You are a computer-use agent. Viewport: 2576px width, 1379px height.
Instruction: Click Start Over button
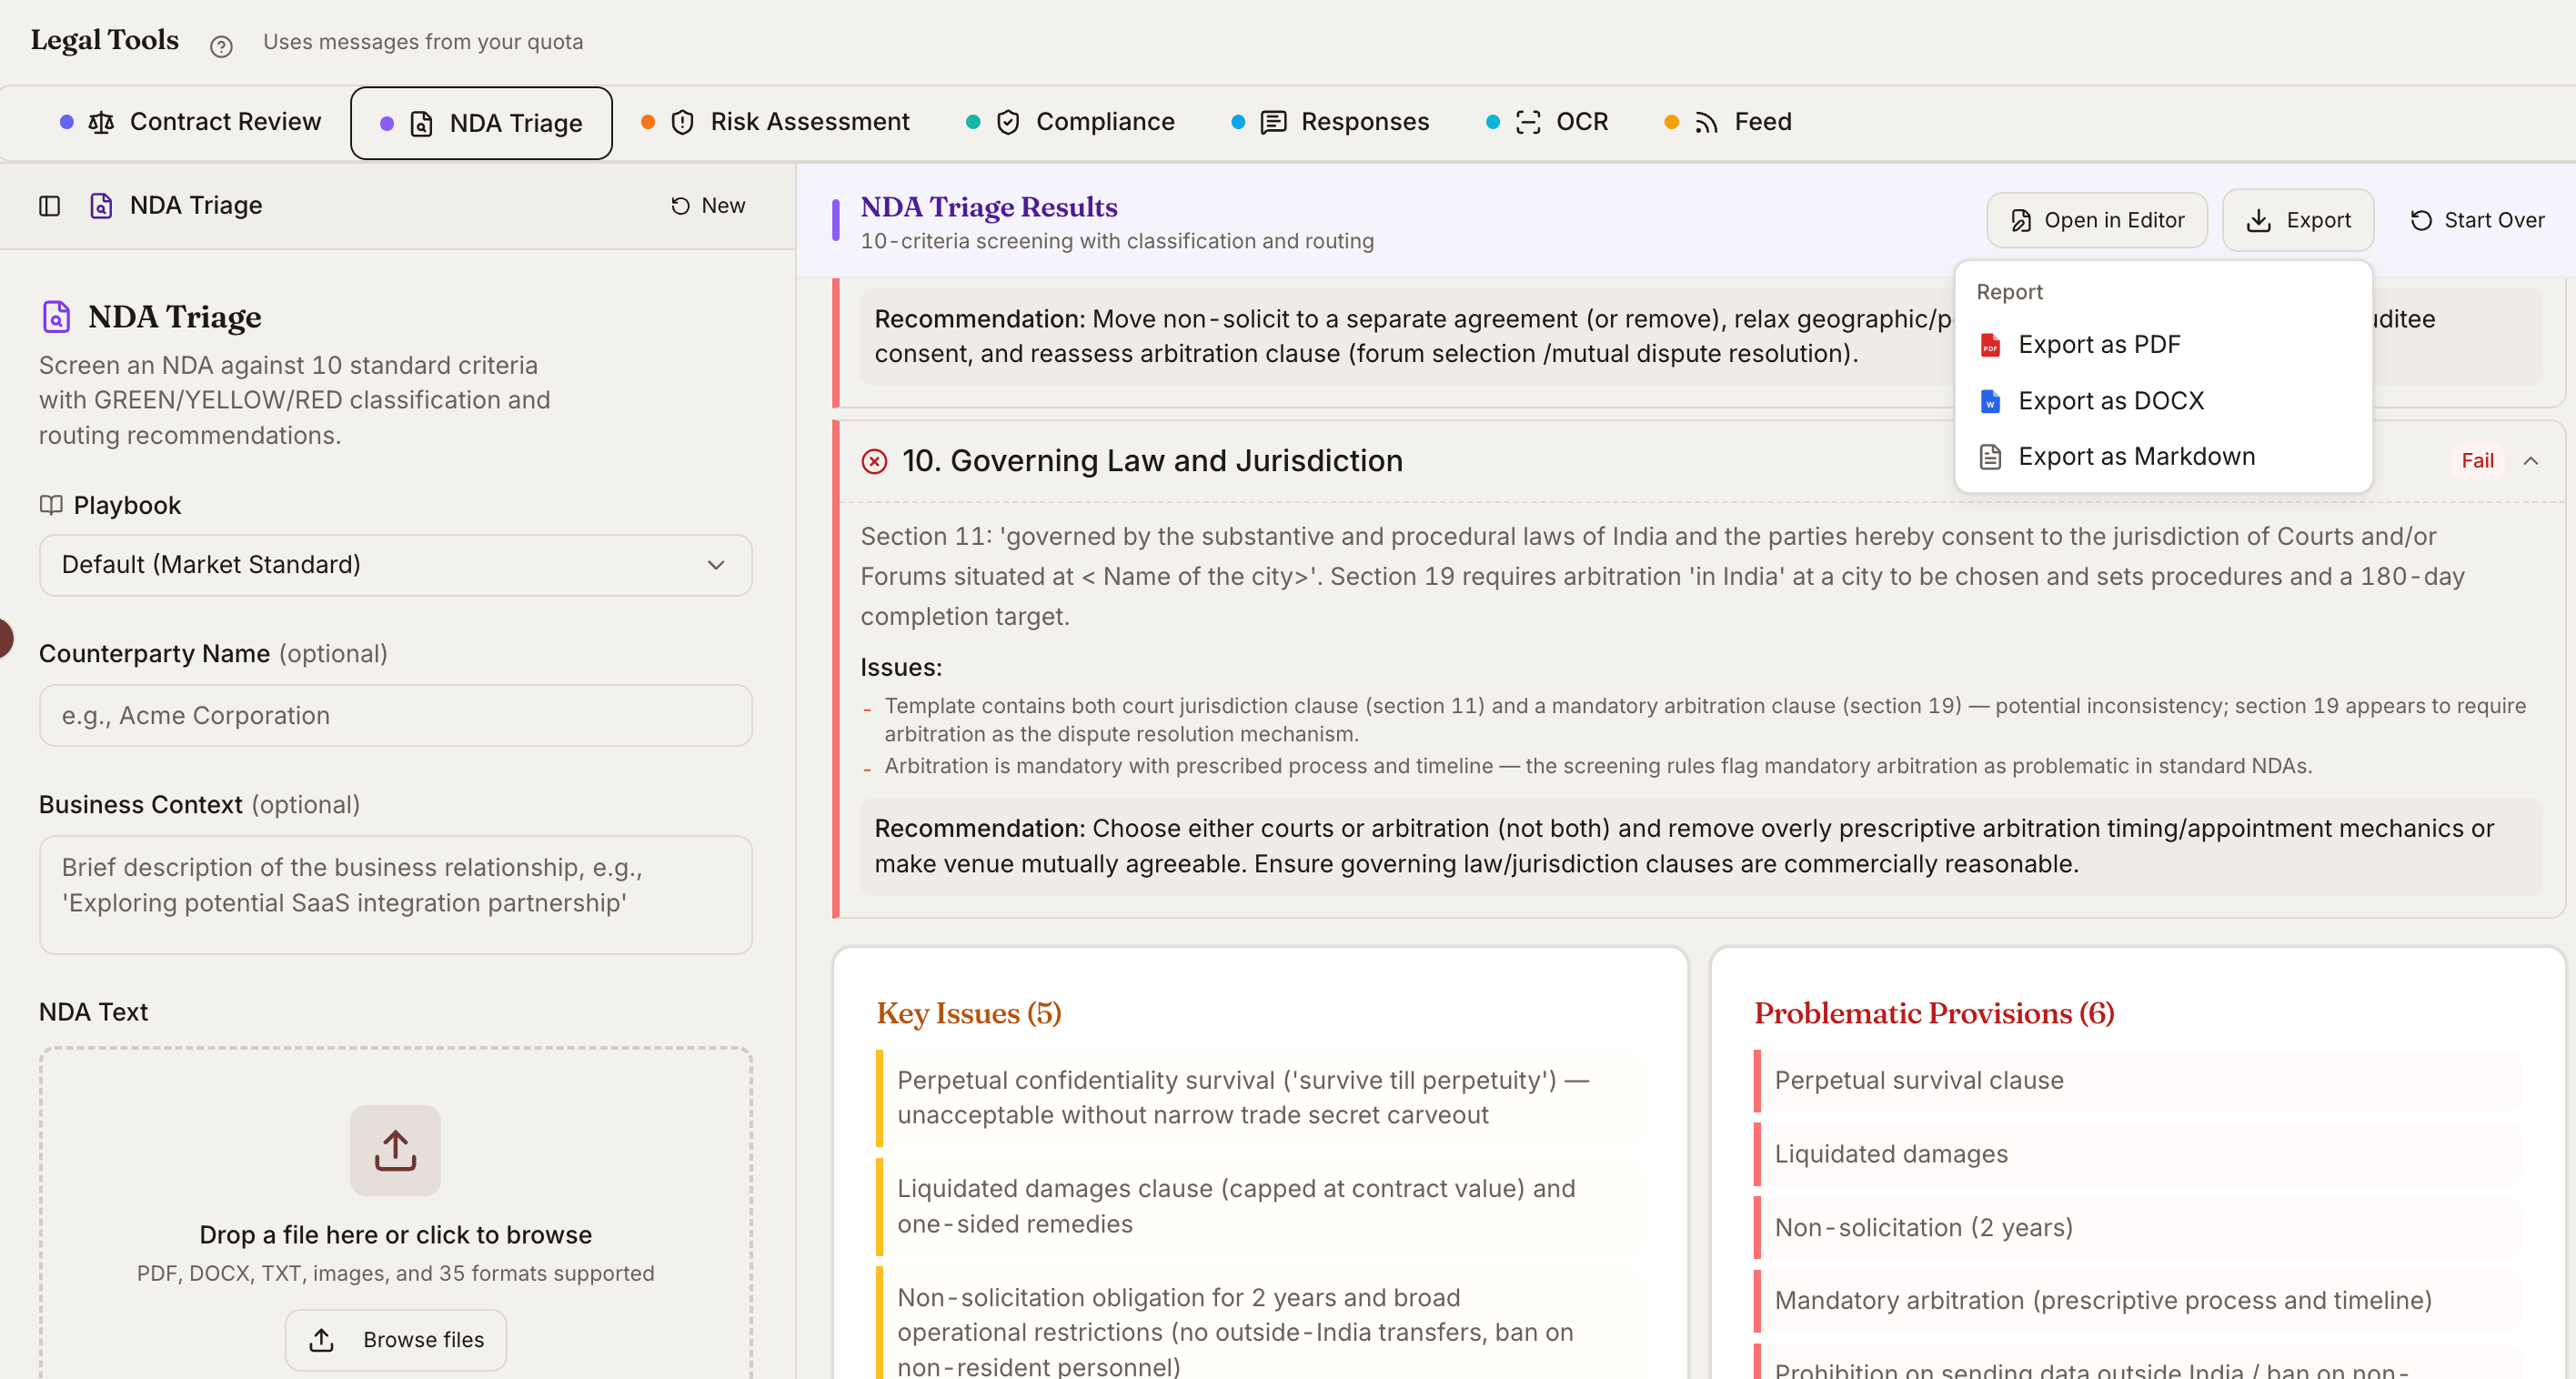click(x=2477, y=220)
